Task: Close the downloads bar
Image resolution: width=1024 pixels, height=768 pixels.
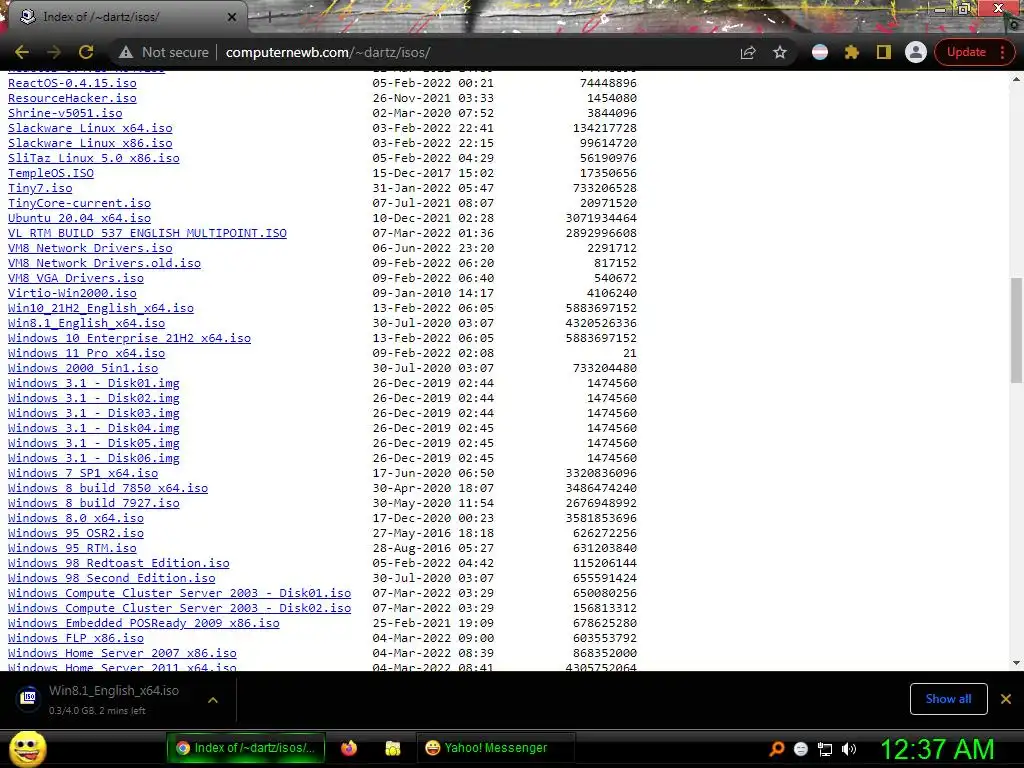Action: click(x=1006, y=699)
